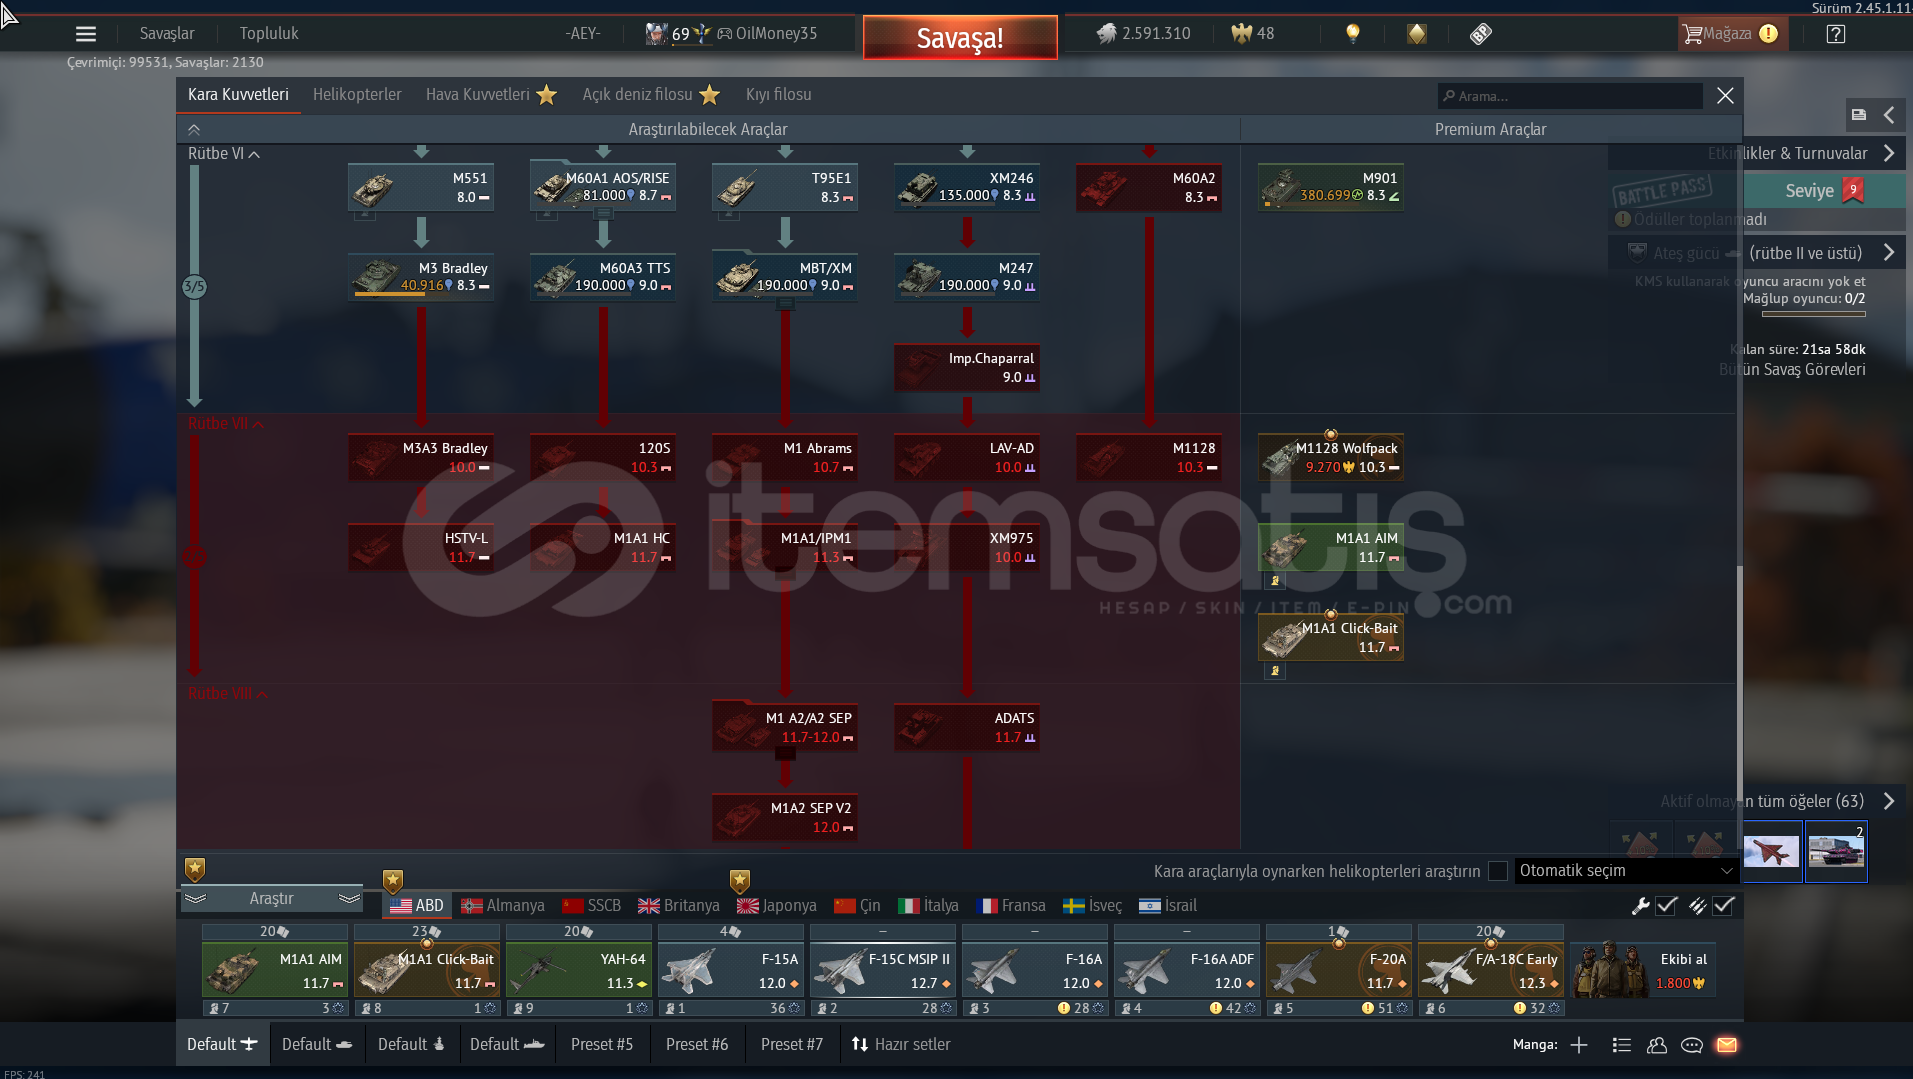Click the light bulb icon in top bar

click(1353, 34)
